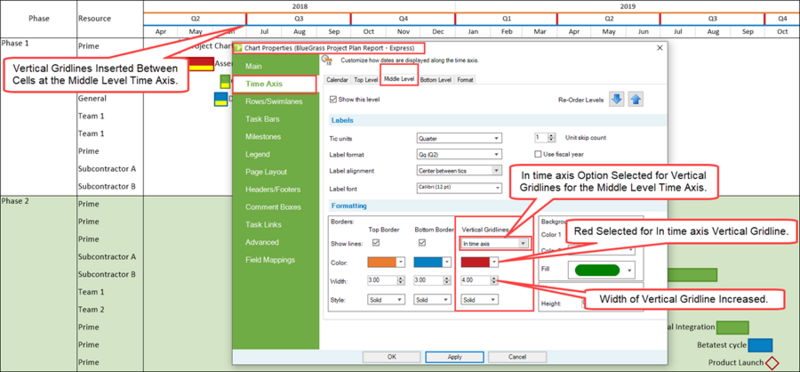Click the Phase 1 swimlane label
800x372 pixels.
coord(16,43)
